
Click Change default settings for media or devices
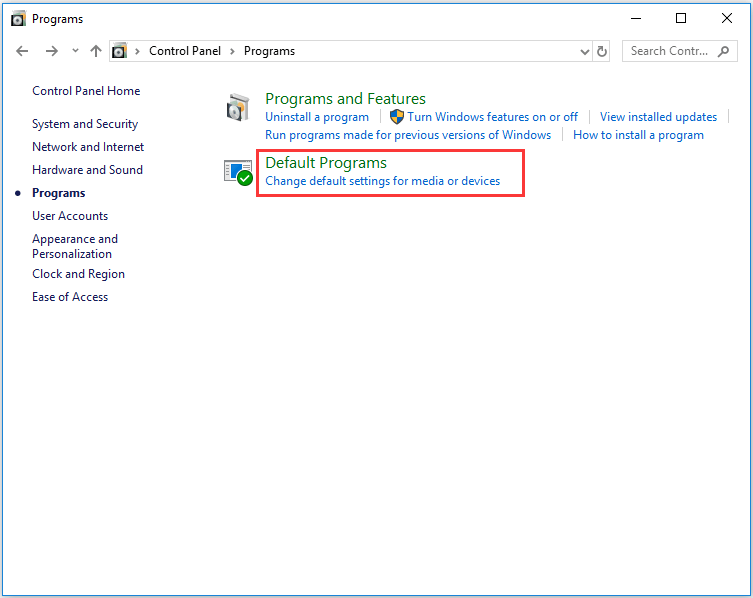pyautogui.click(x=383, y=181)
